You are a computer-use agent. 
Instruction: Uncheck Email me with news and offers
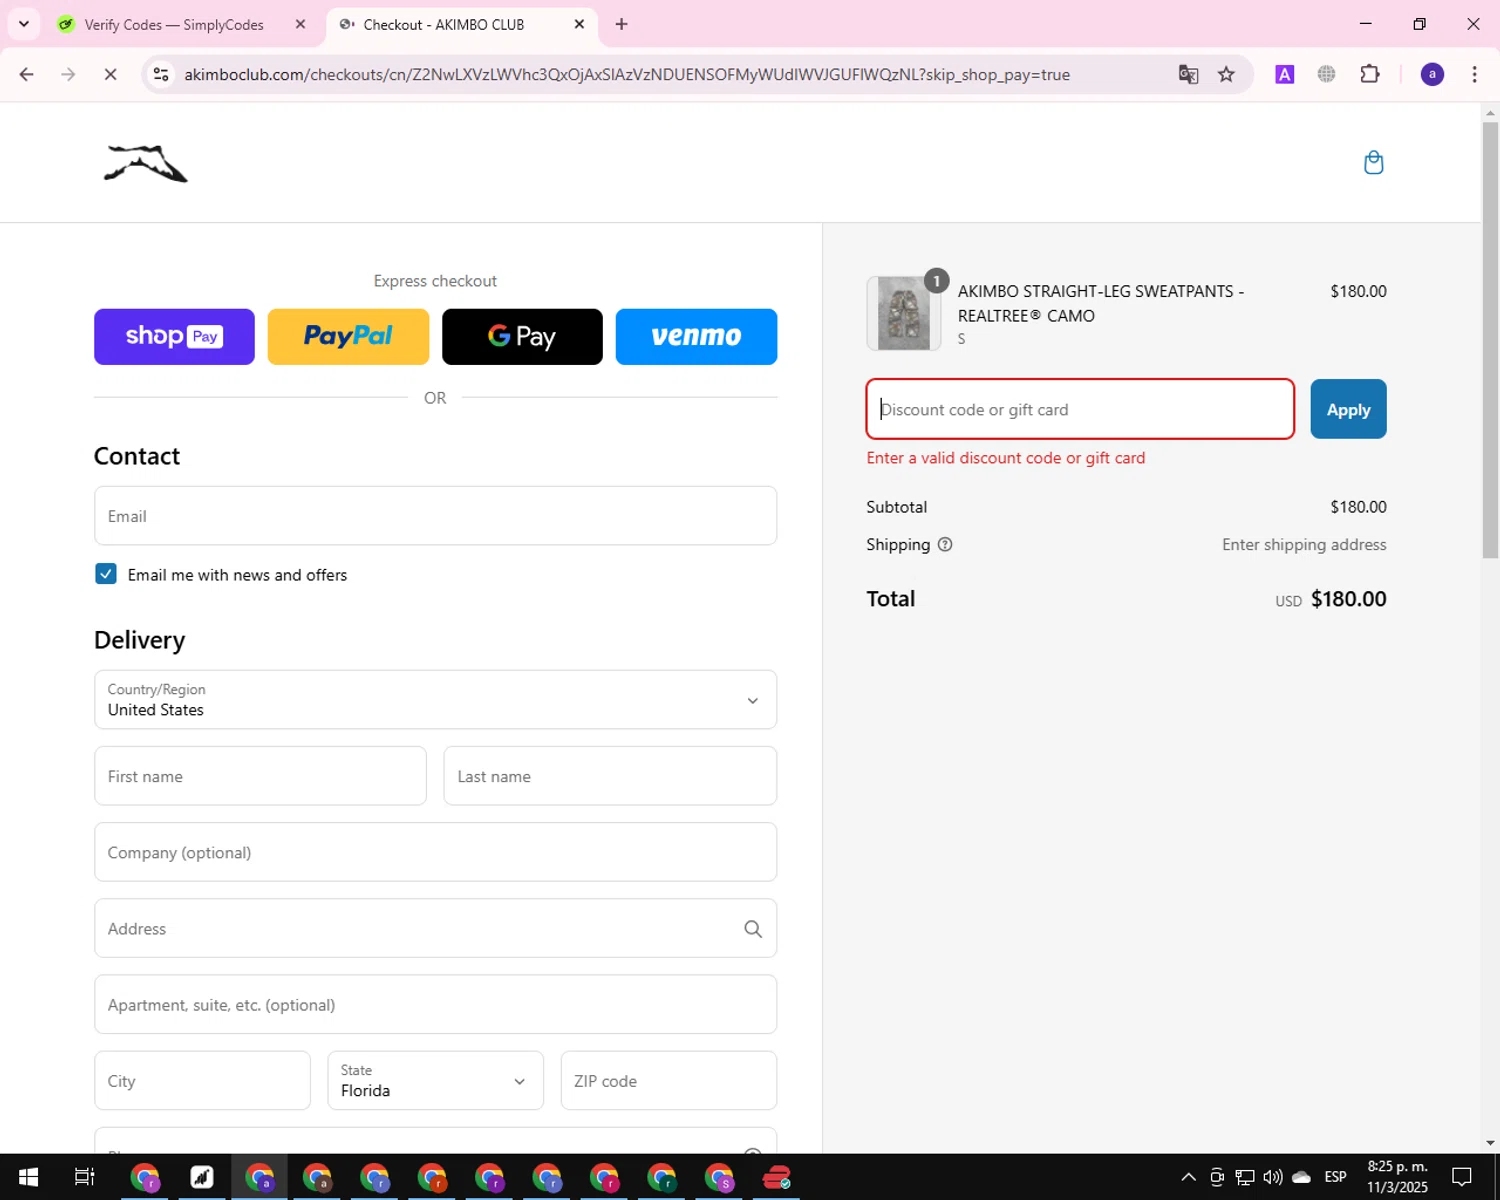(106, 574)
